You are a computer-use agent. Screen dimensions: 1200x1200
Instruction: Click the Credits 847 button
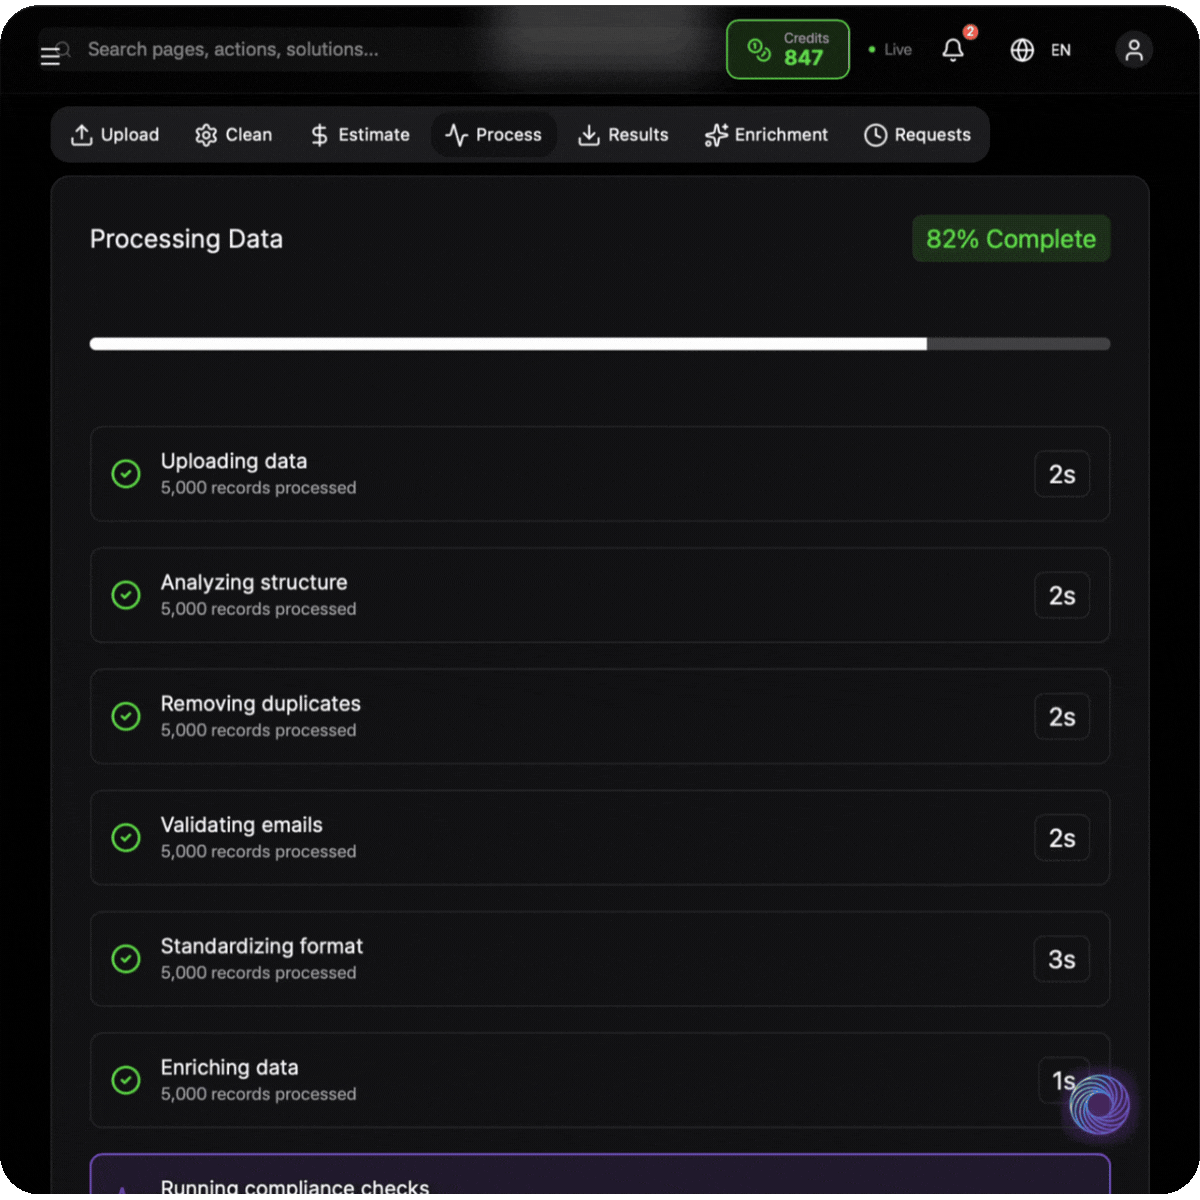tap(788, 49)
